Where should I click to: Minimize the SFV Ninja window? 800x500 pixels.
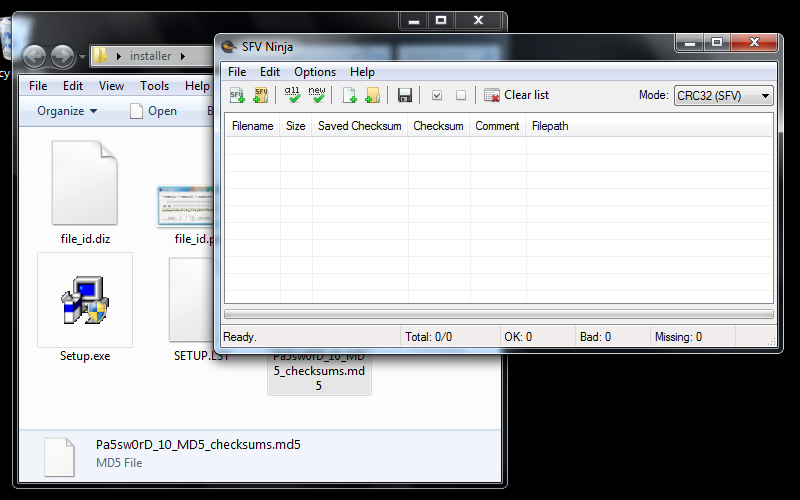pos(690,43)
